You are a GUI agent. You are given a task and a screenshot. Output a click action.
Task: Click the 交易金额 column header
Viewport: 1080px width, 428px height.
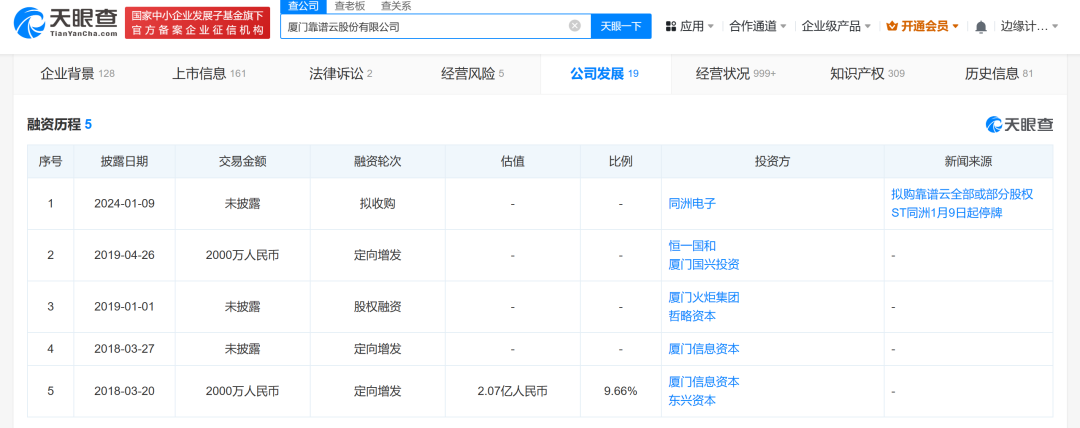coord(242,161)
